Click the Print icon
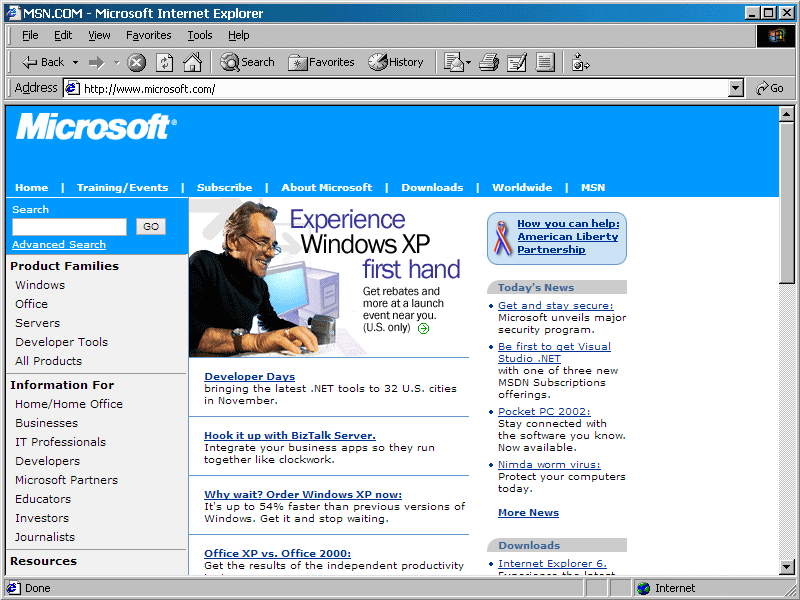Viewport: 800px width, 600px height. 488,62
